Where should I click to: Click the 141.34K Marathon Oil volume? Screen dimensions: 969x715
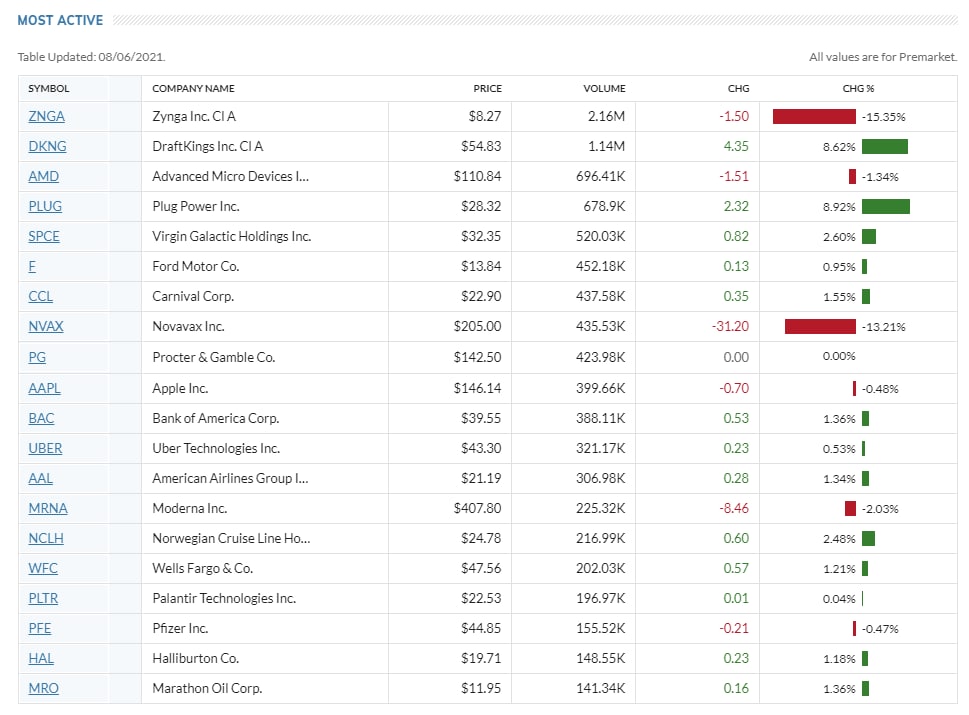tap(601, 688)
